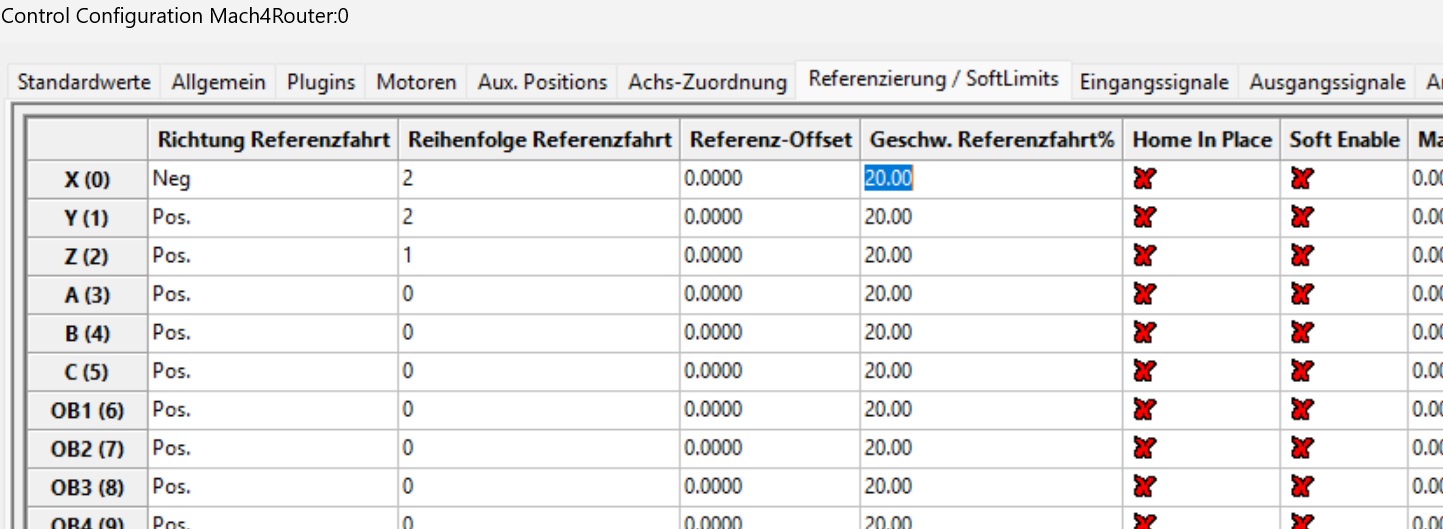
Task: Toggle Home In Place for OB3 axis
Action: (1144, 487)
